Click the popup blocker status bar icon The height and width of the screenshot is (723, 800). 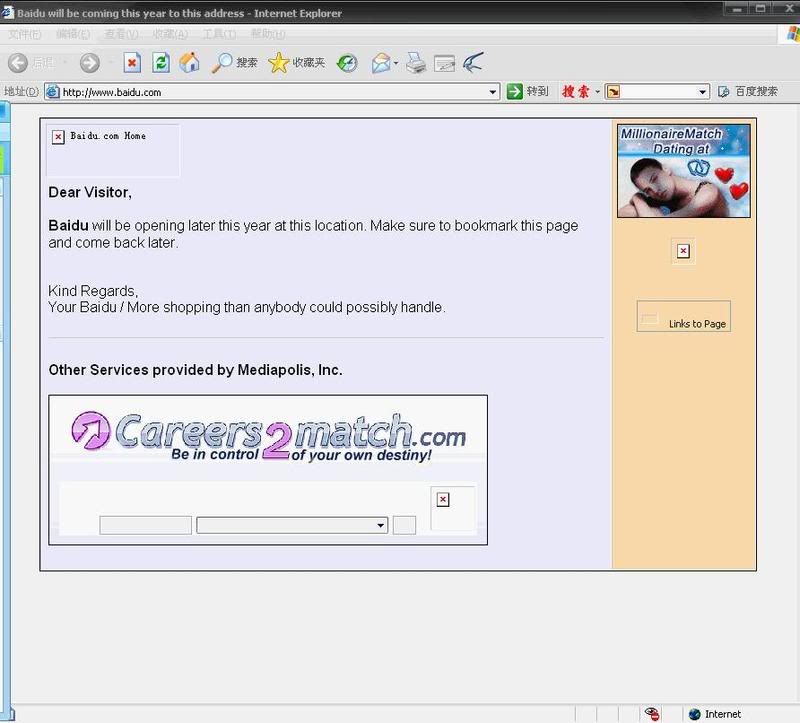[x=652, y=714]
